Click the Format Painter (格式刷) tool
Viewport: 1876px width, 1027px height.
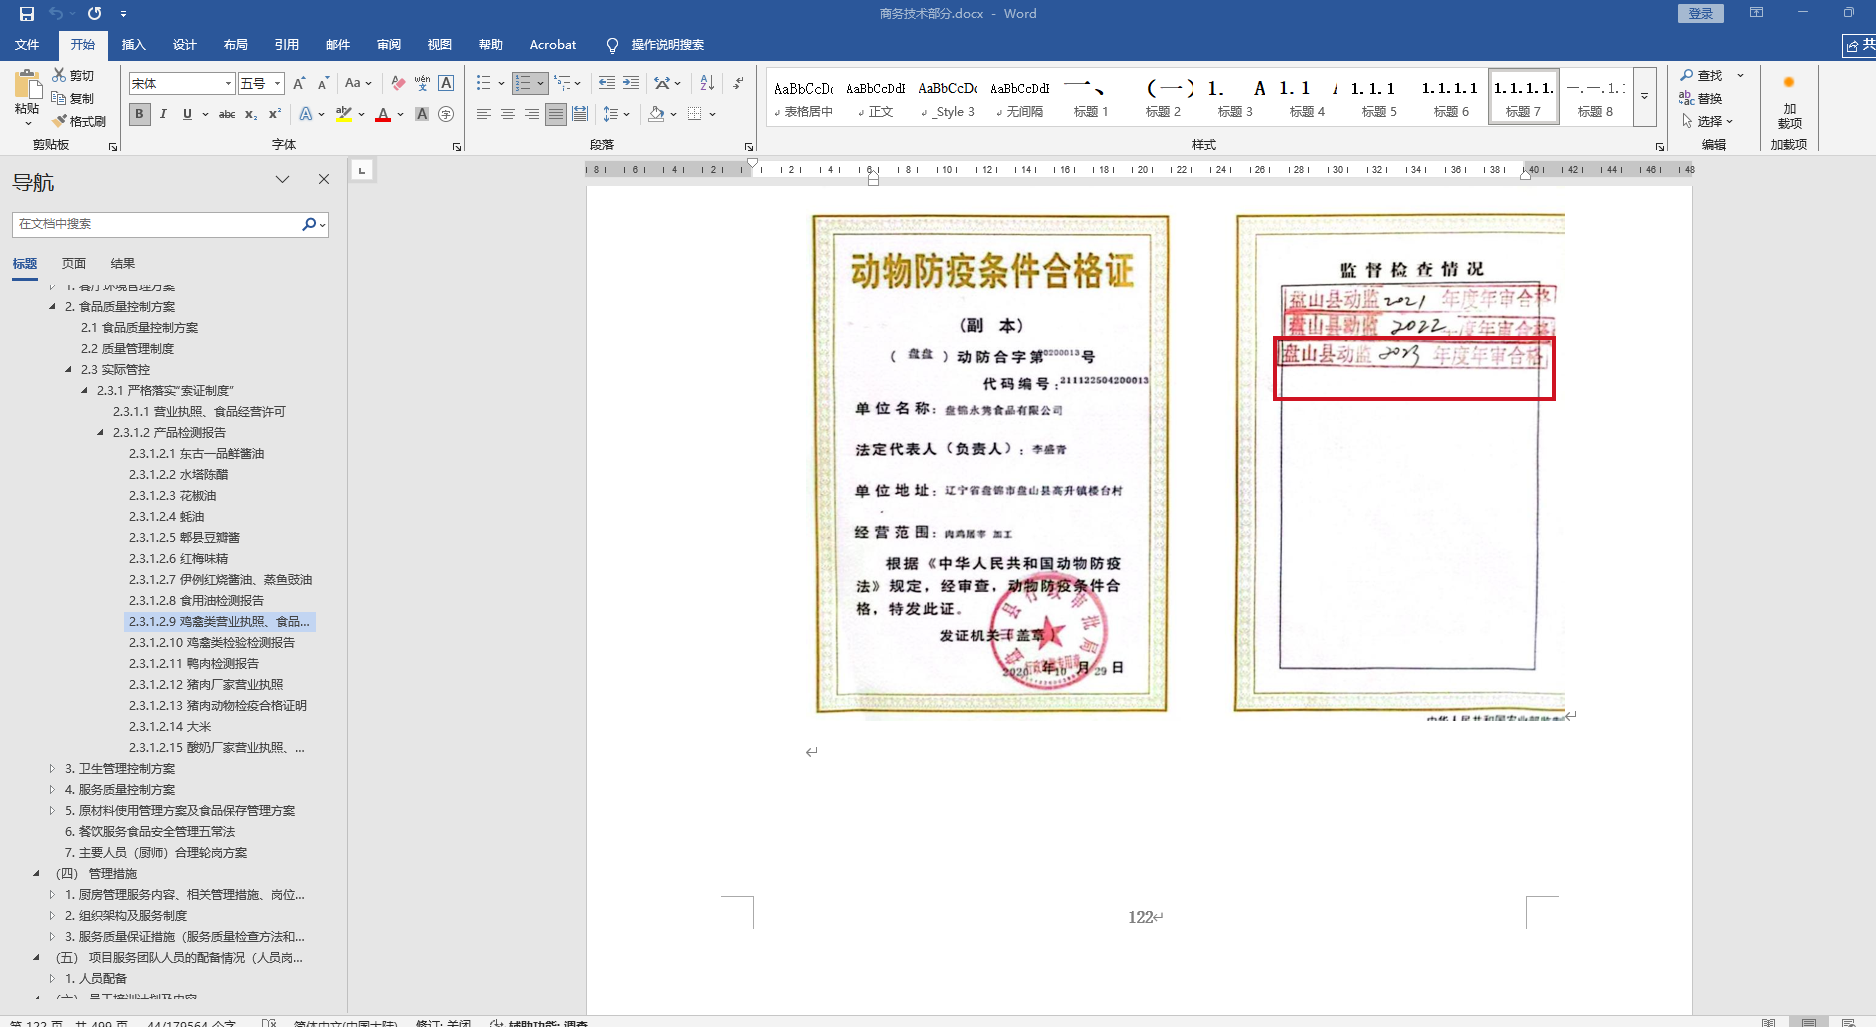(80, 121)
